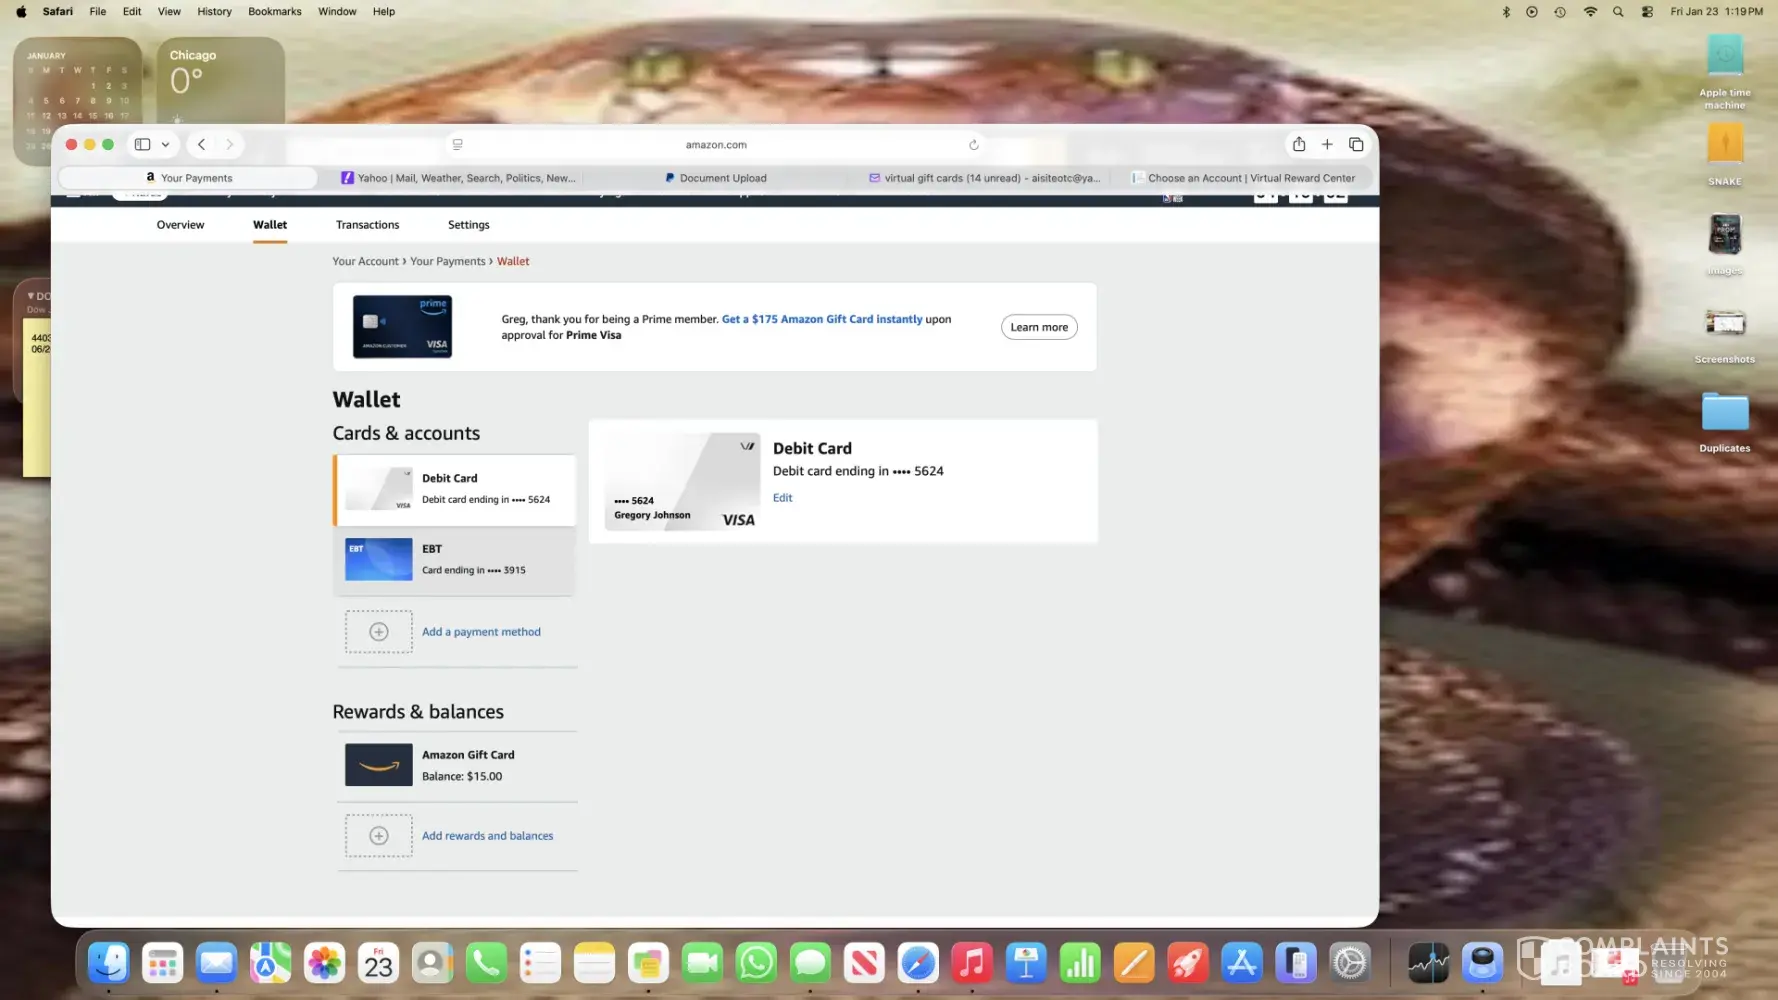
Task: Open a new tab with plus icon
Action: click(x=1327, y=144)
